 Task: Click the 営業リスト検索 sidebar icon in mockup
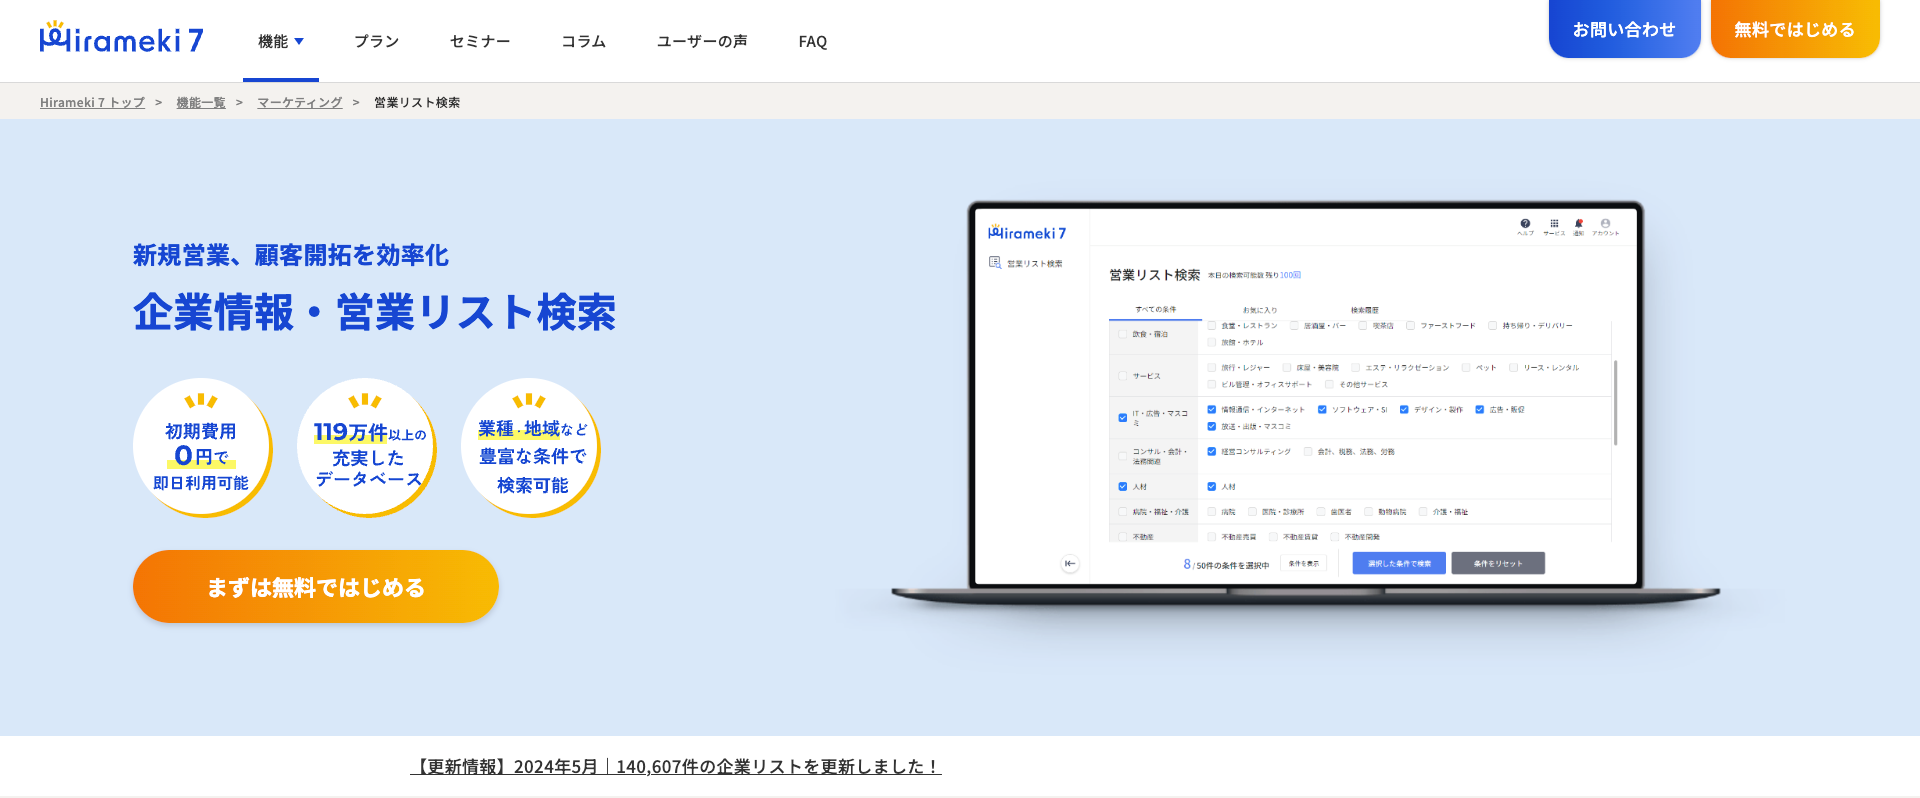pos(995,263)
